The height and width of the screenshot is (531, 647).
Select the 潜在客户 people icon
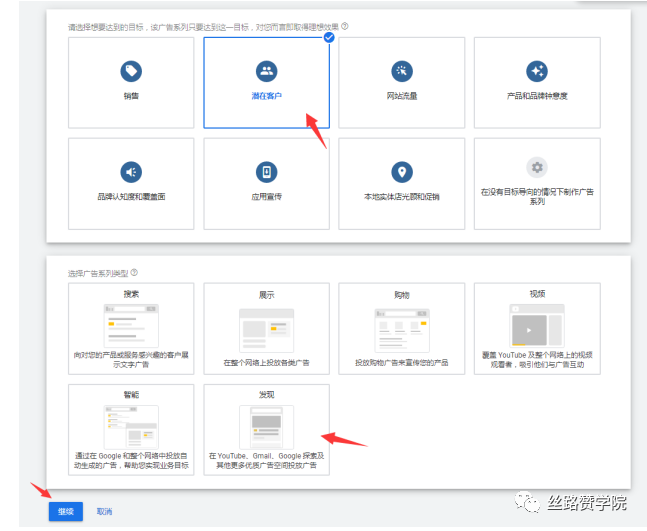(267, 71)
